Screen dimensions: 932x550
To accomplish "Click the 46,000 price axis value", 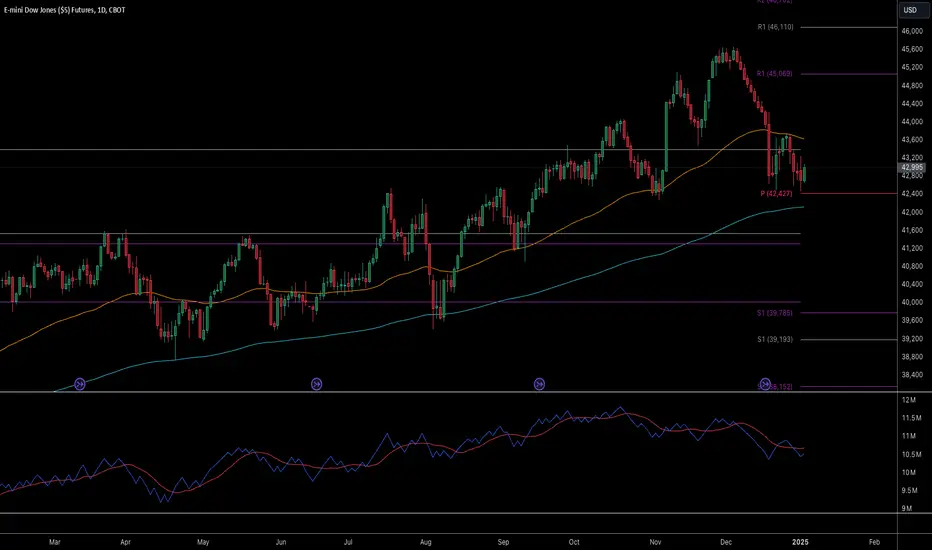I will tap(912, 31).
